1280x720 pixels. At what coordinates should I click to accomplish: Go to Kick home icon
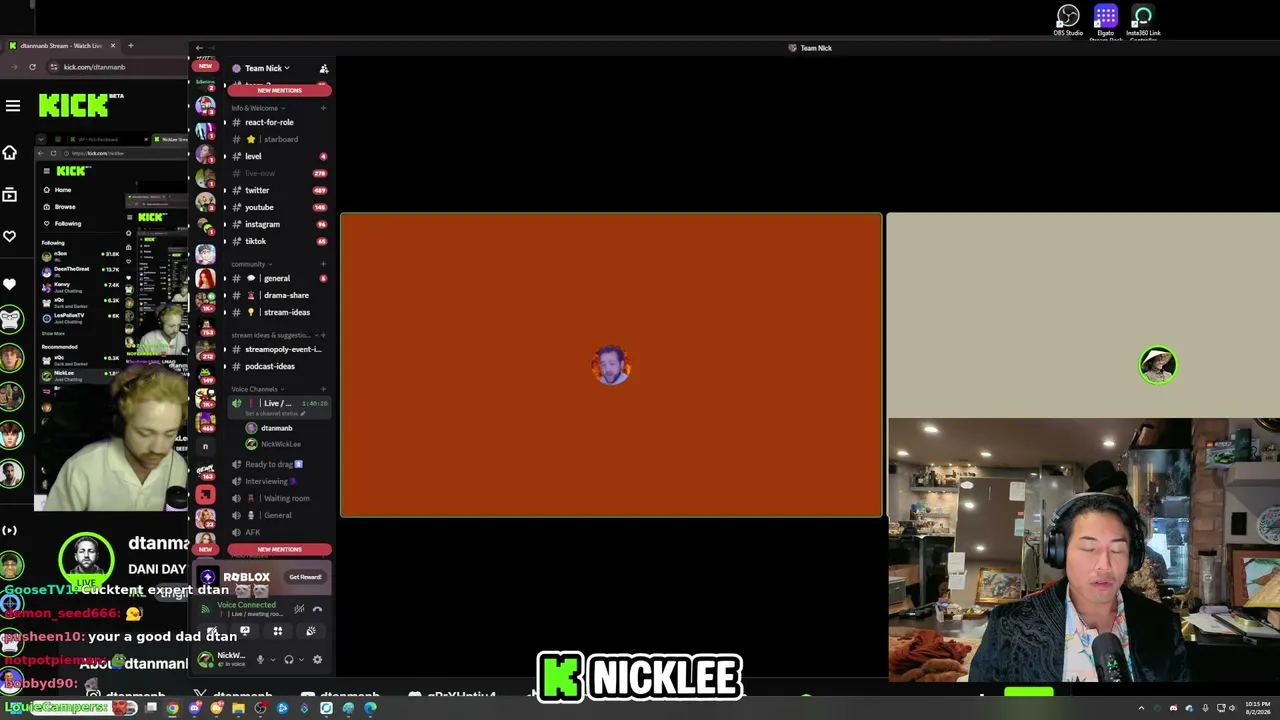coord(10,153)
